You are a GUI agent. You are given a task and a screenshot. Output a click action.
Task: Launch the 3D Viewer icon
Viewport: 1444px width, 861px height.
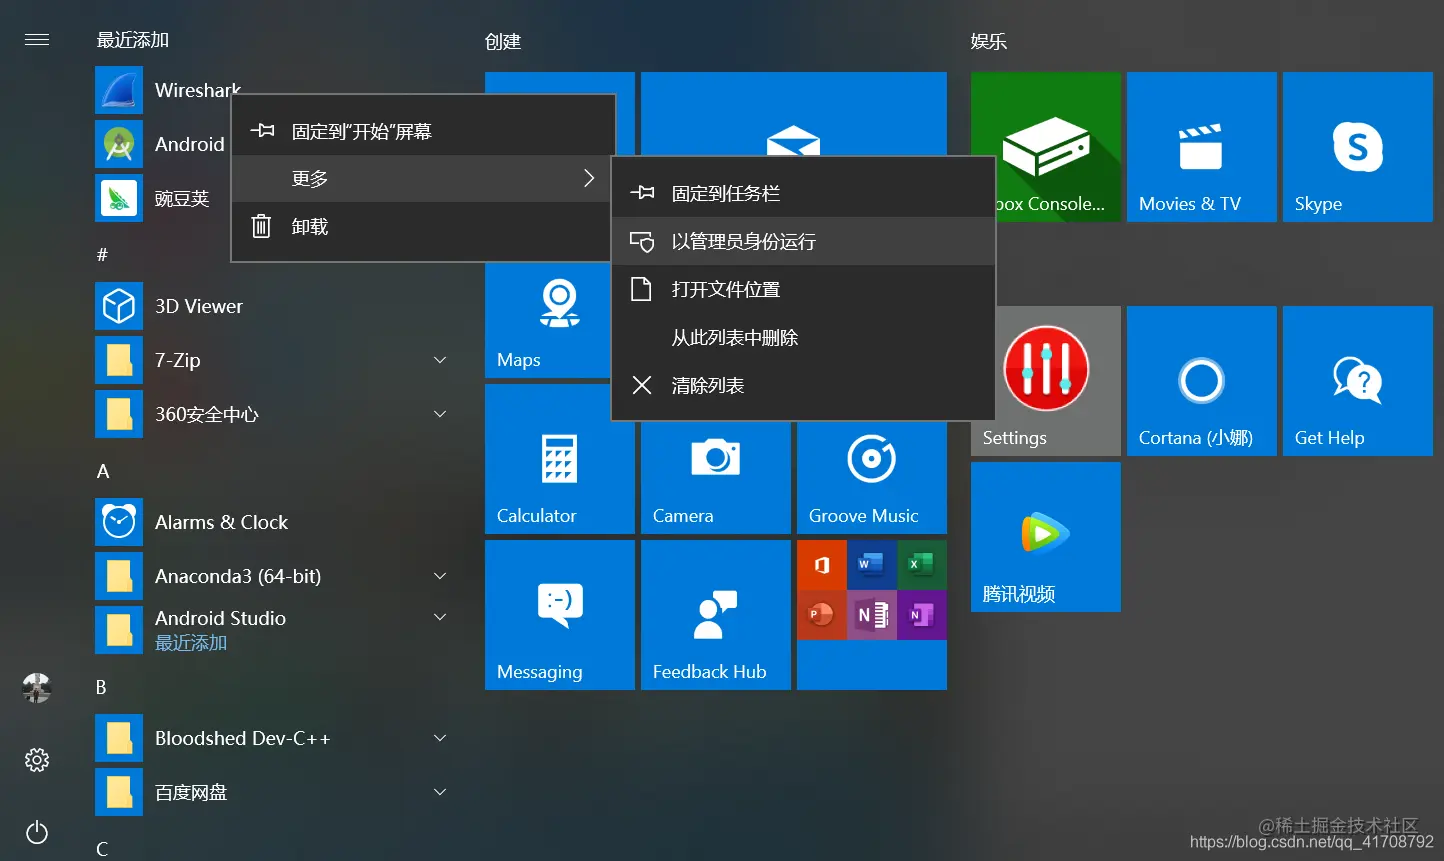tap(119, 306)
